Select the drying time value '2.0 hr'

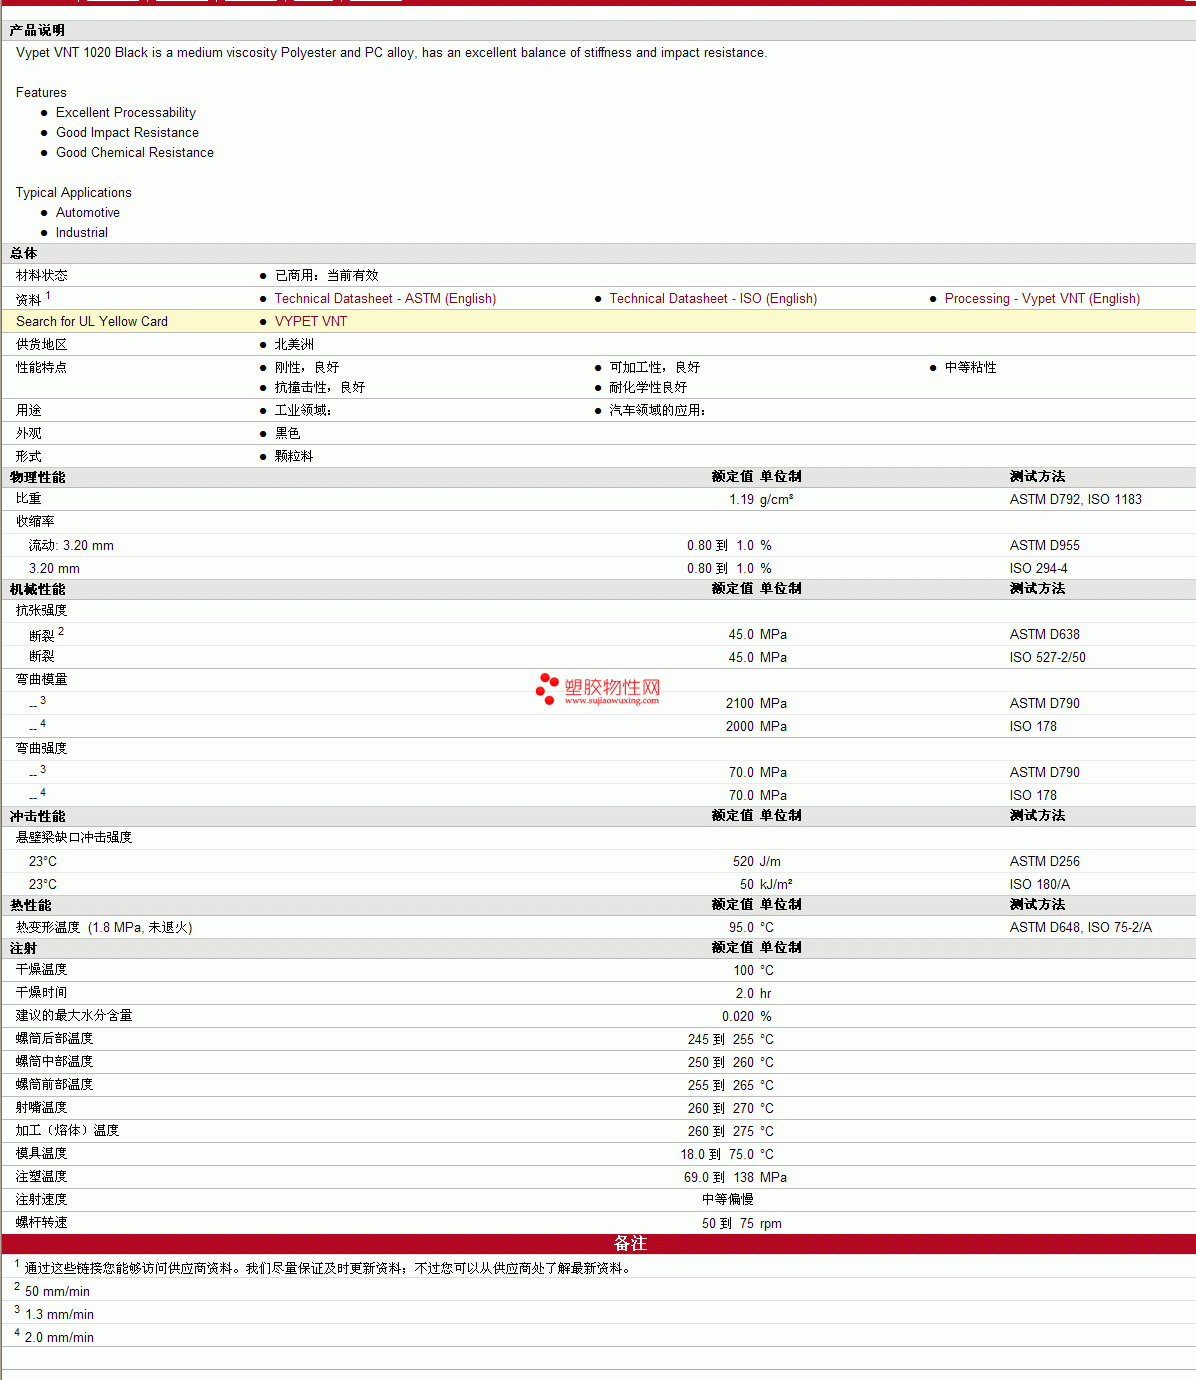coord(753,993)
